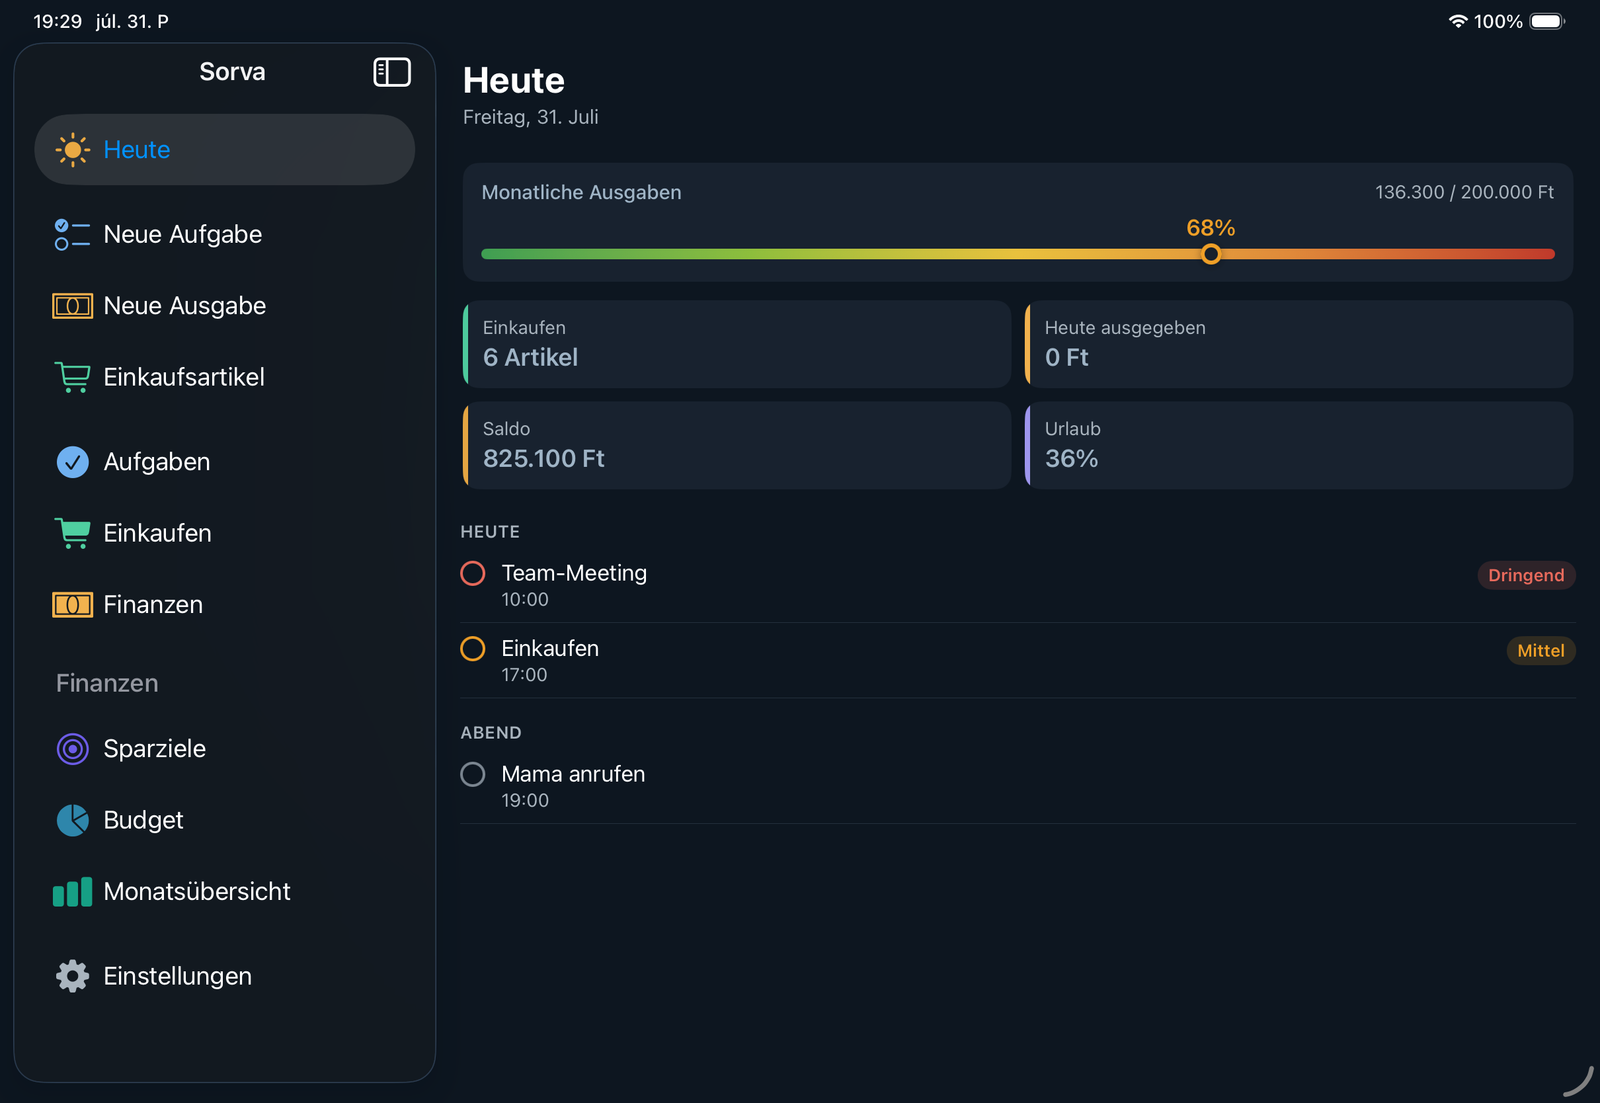Open the Saldo 825.100 Ft card
Screen dimensions: 1600x1103
tap(737, 445)
